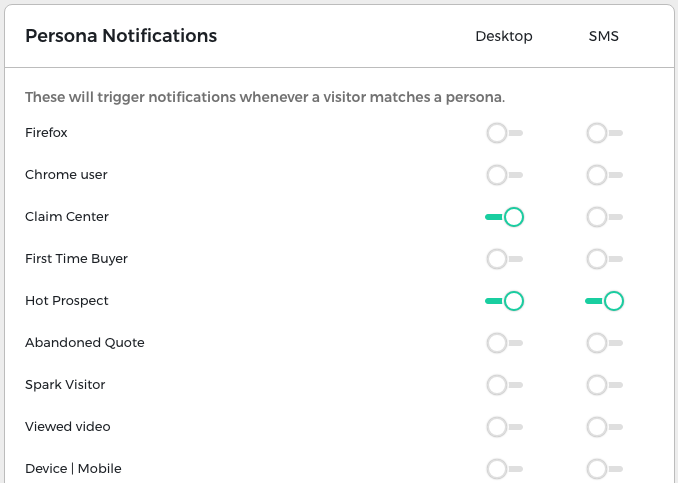Toggle SMS alerts for First Time Buyer
The image size is (678, 483).
pyautogui.click(x=604, y=259)
